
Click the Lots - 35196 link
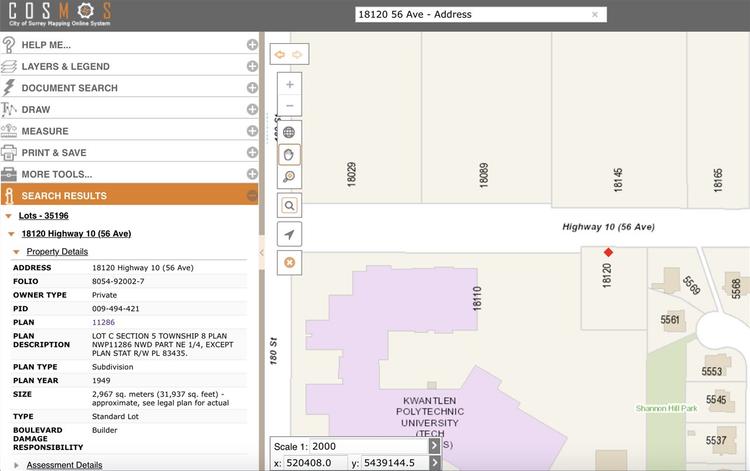coord(44,216)
